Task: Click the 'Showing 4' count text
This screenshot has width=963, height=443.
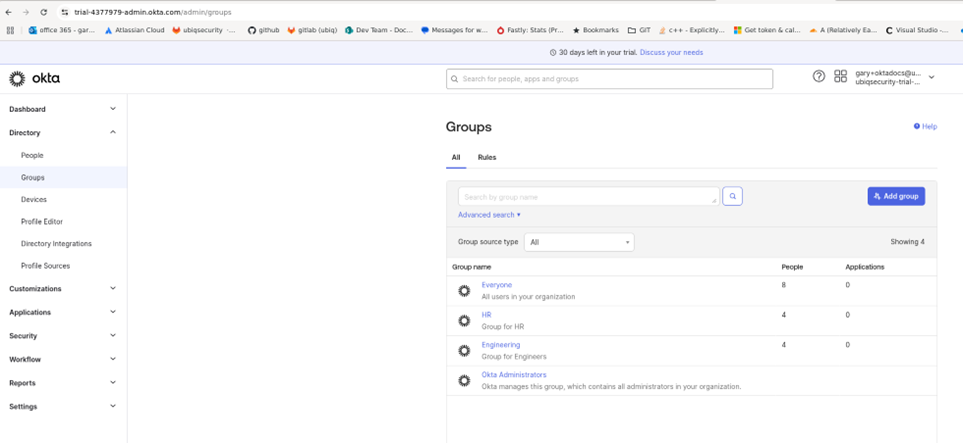Action: pos(907,242)
